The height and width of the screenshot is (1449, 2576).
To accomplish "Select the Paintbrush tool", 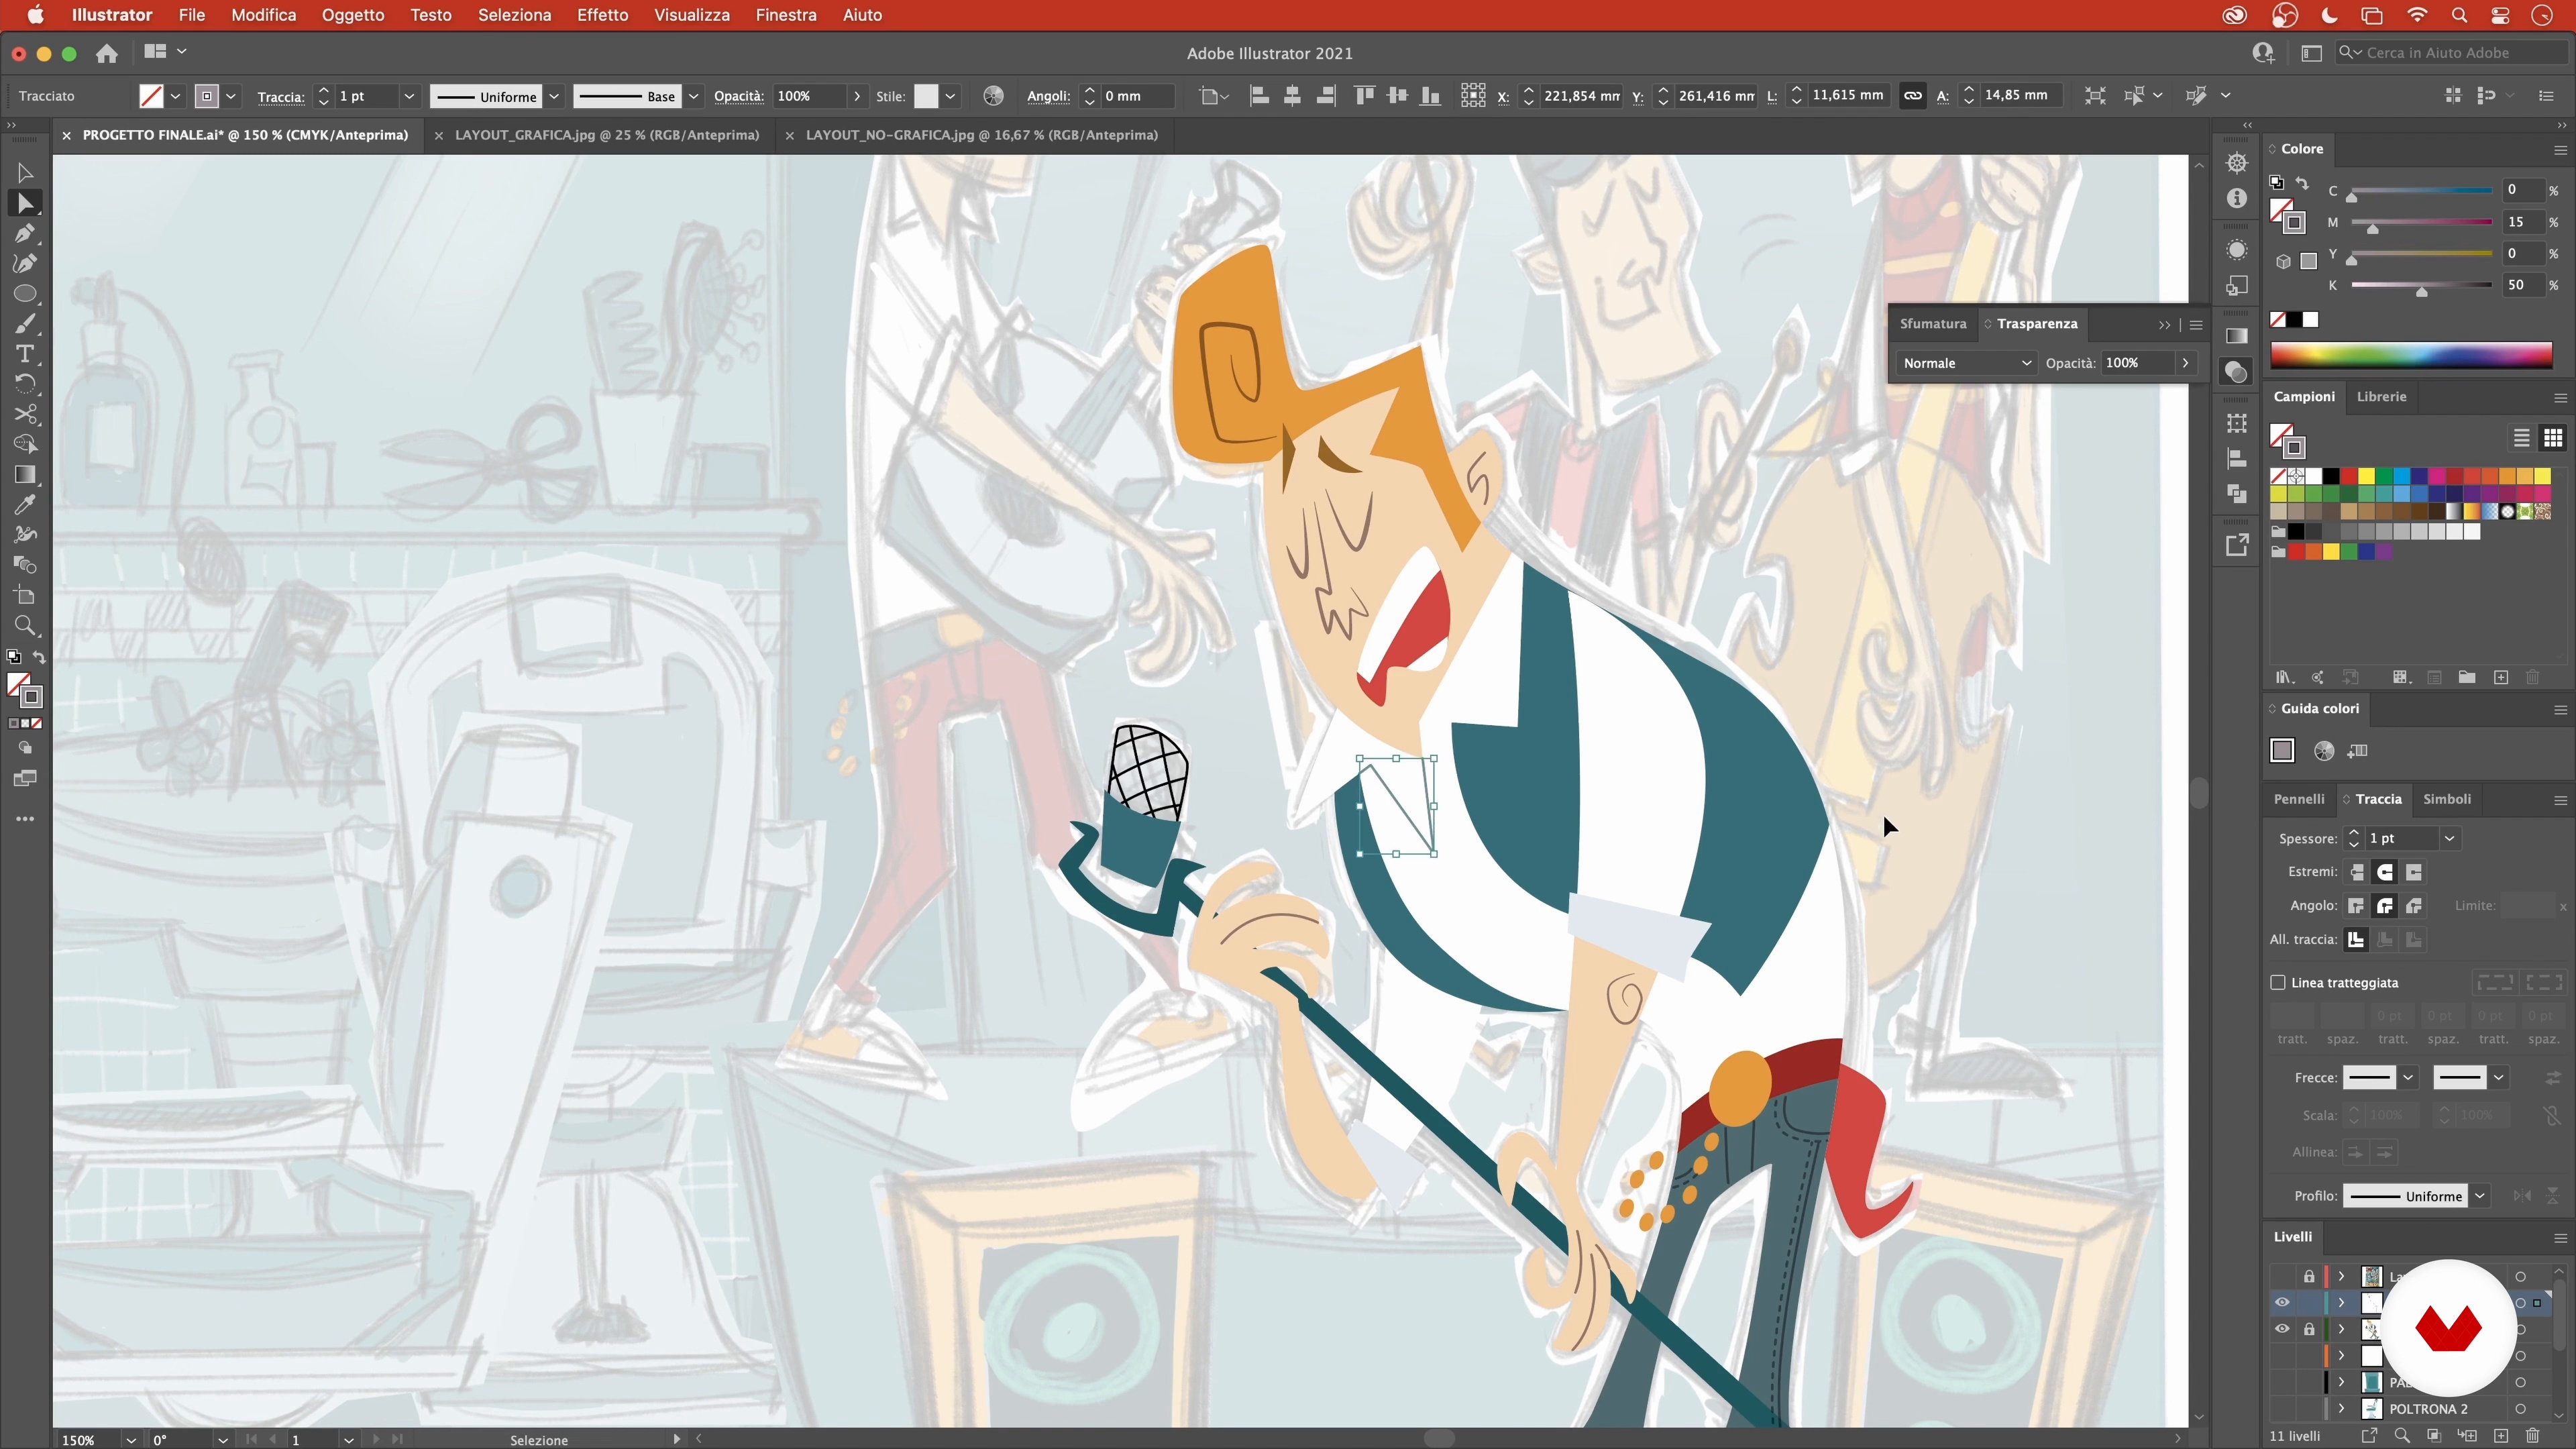I will click(25, 324).
